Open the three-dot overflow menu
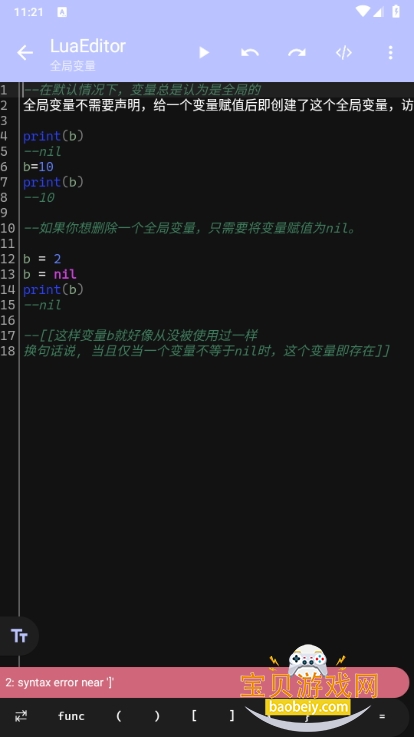This screenshot has width=414, height=737. [x=390, y=53]
